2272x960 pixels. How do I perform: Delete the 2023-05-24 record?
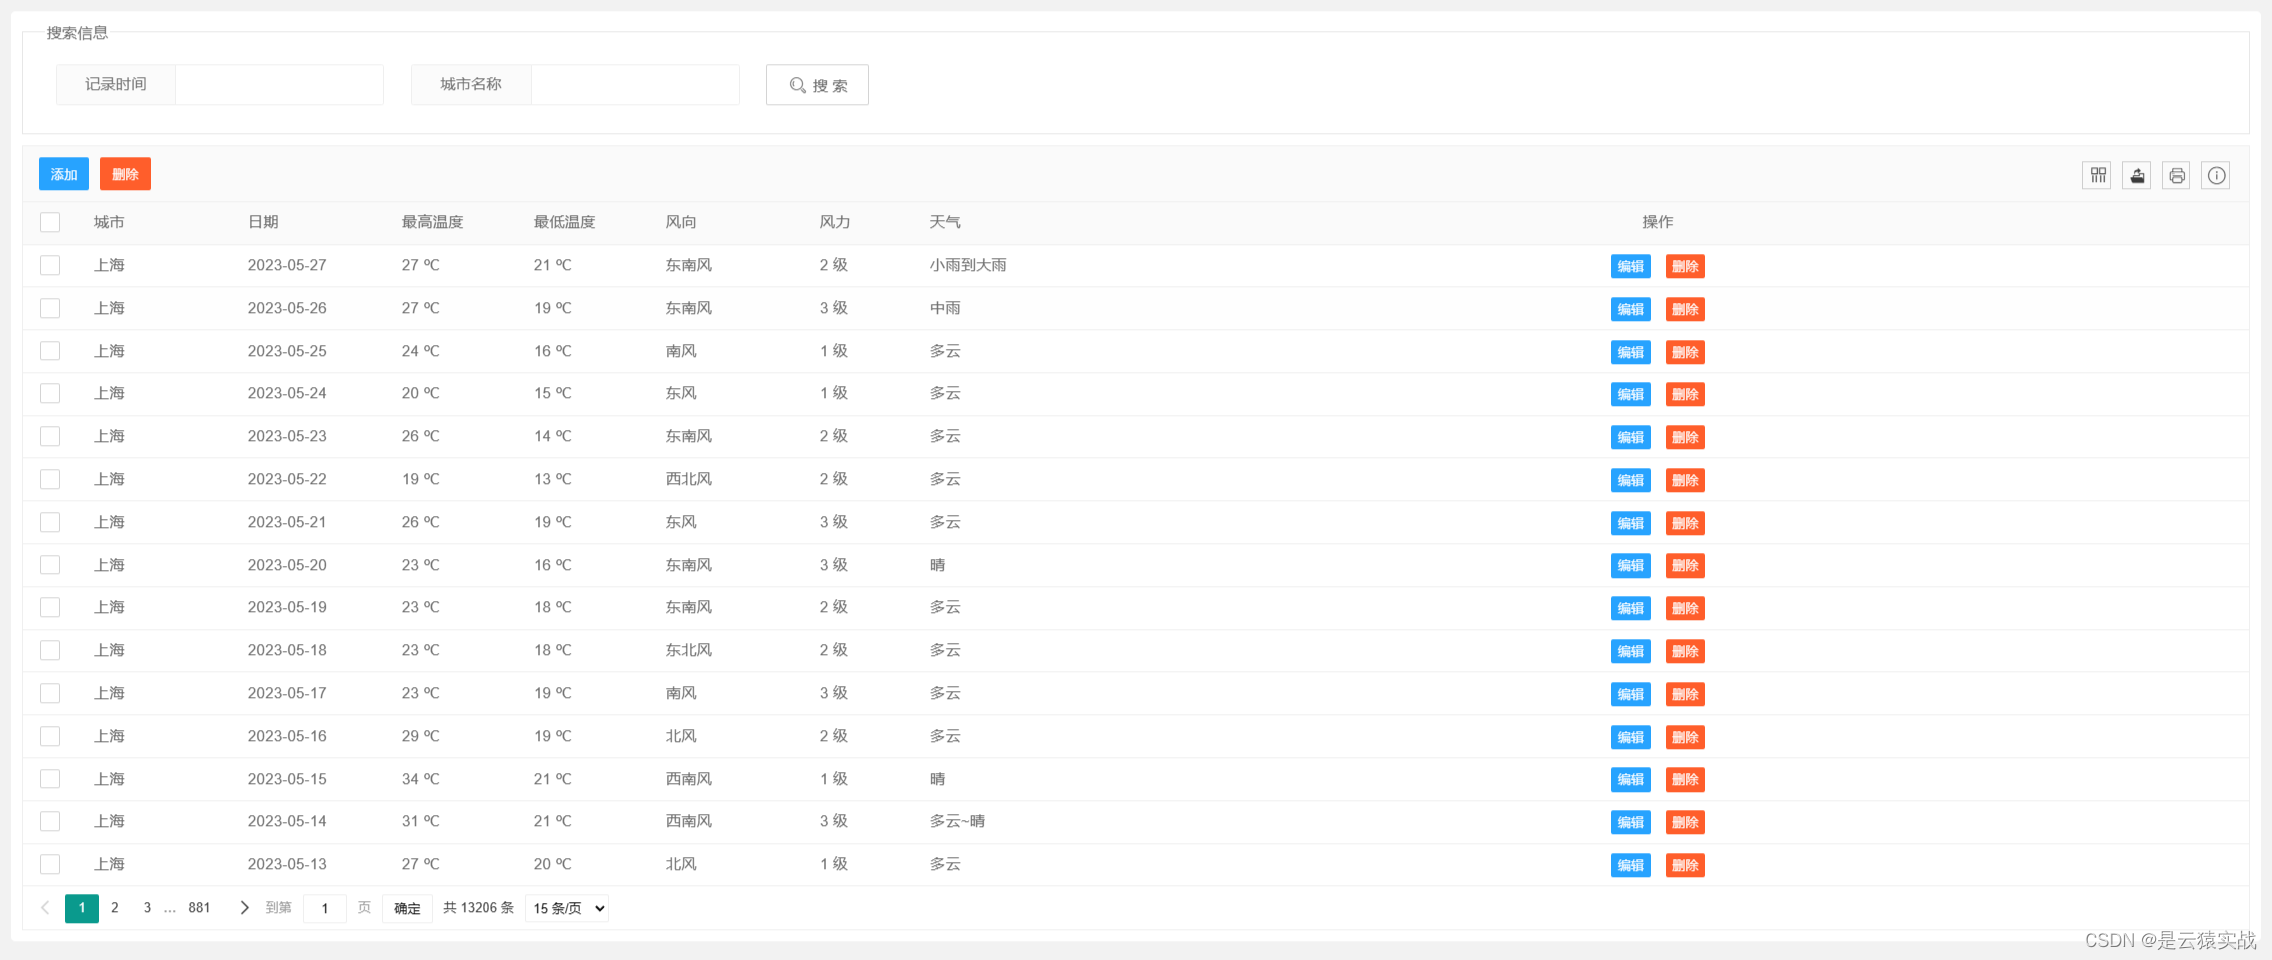pos(1685,394)
